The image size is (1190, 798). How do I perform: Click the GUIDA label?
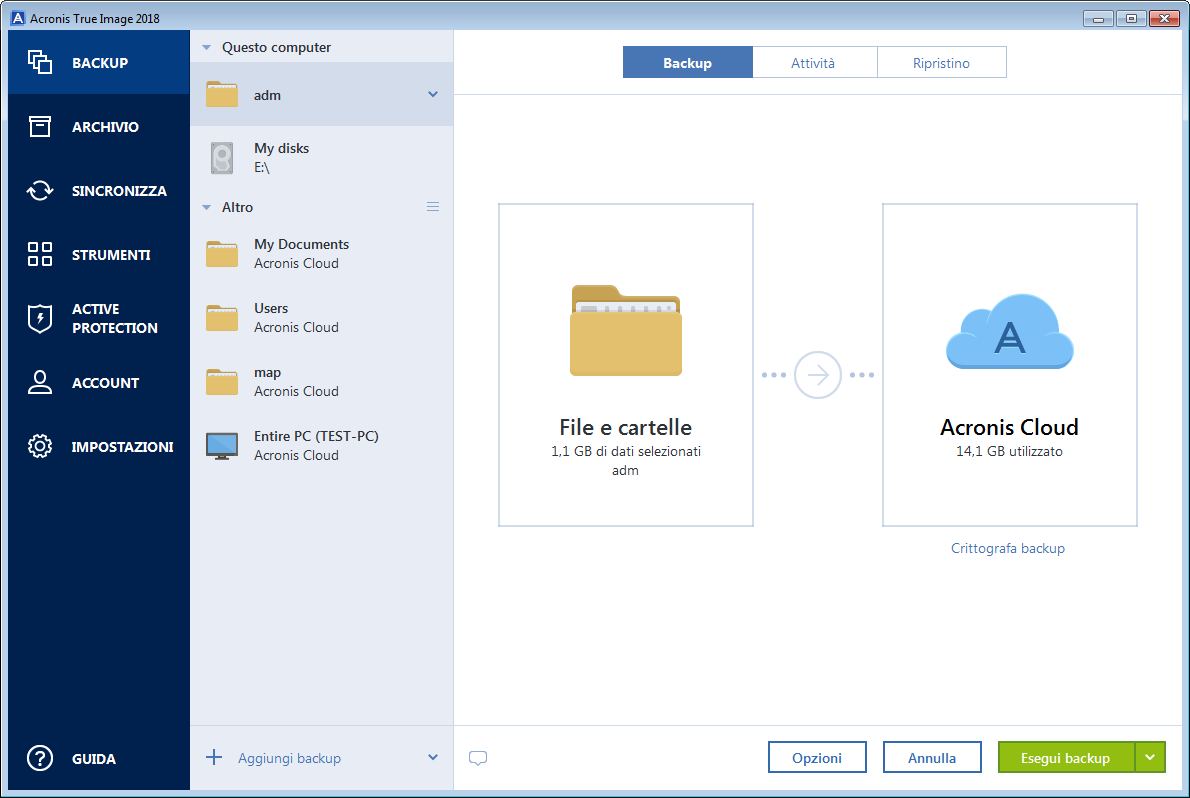click(94, 759)
